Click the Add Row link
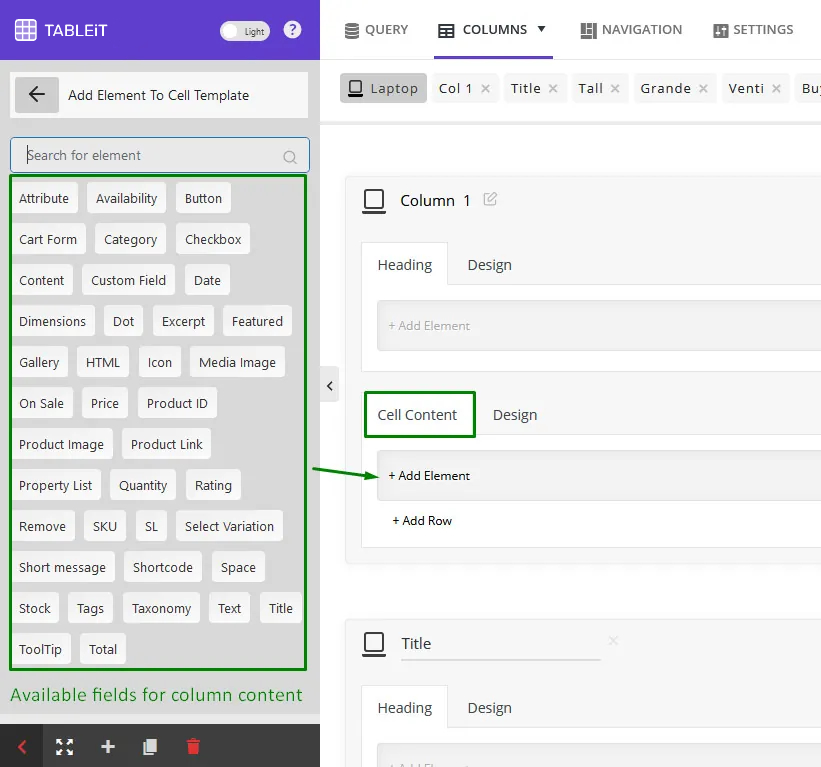The height and width of the screenshot is (767, 821). click(422, 520)
